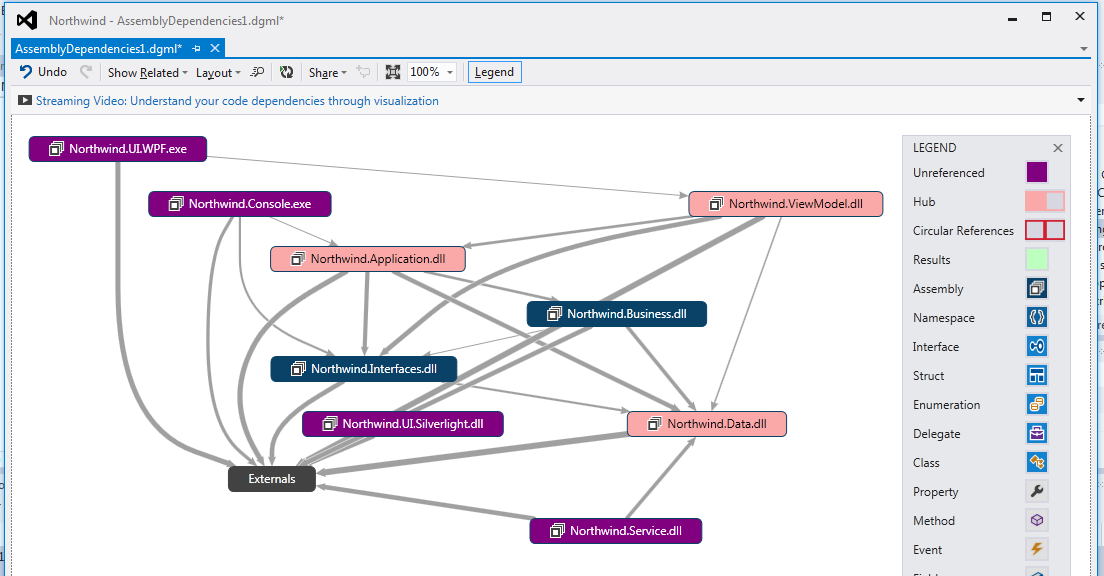Collapse the Streaming Video notification bar
The width and height of the screenshot is (1104, 576).
coord(1079,100)
